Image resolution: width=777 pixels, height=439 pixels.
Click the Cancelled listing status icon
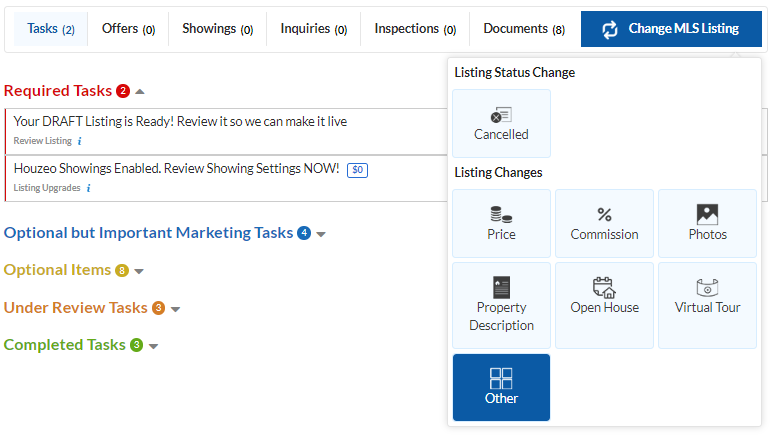click(x=501, y=115)
